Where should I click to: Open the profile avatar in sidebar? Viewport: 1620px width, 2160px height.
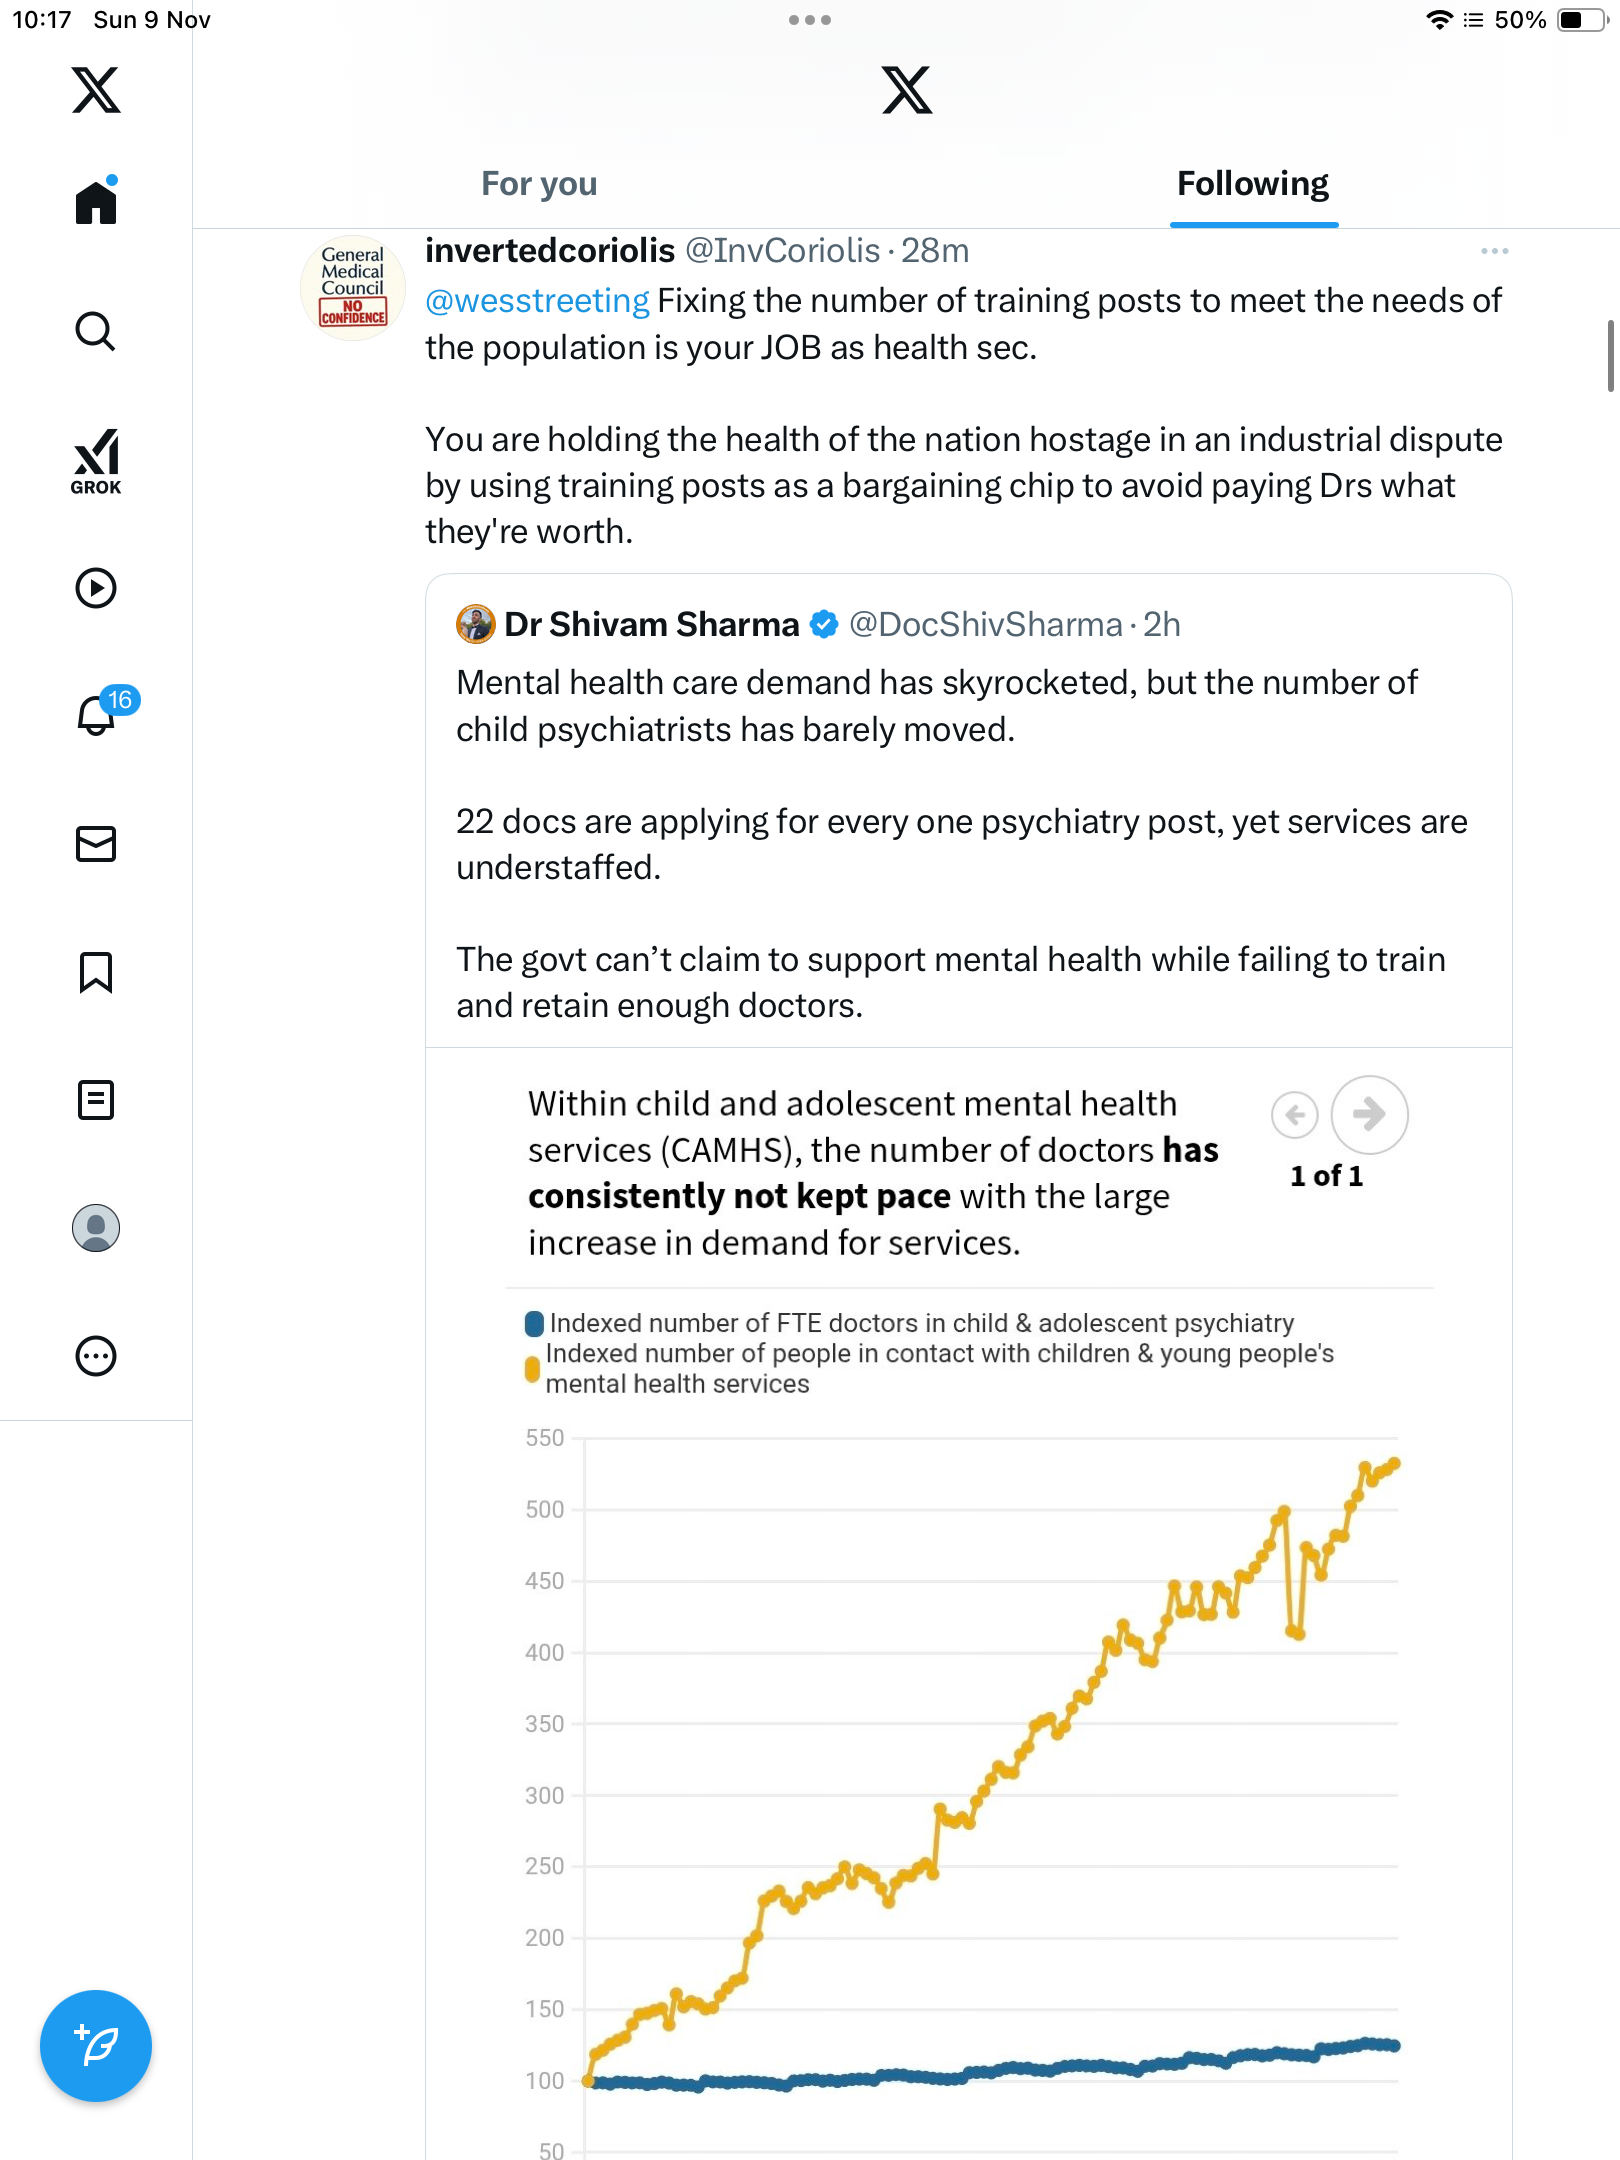pyautogui.click(x=96, y=1228)
